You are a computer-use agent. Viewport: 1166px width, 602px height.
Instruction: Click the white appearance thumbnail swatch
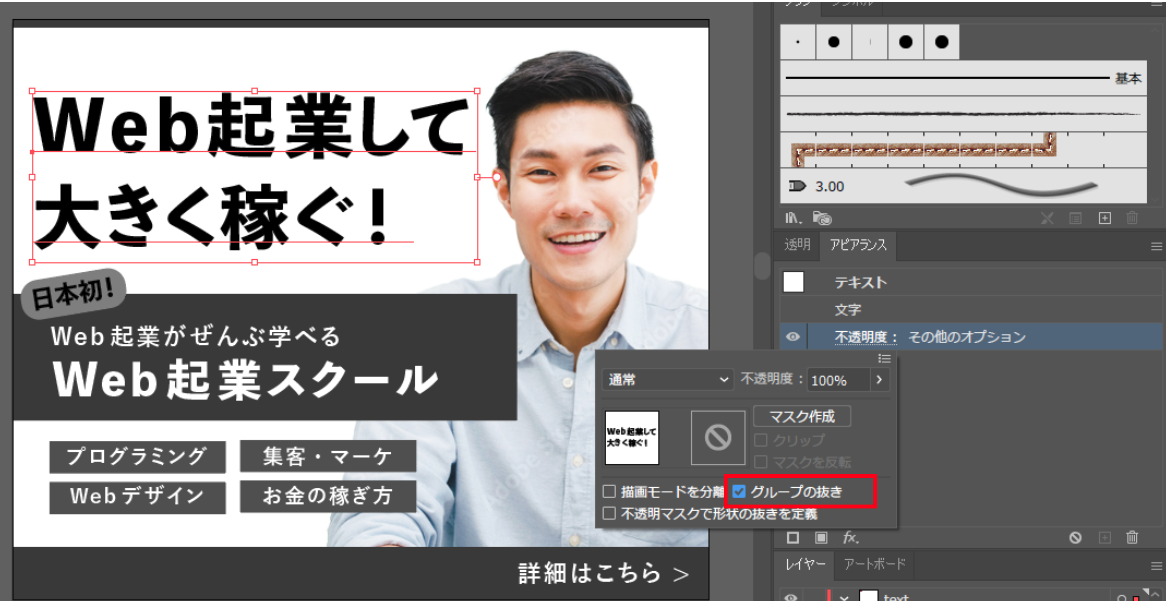(793, 282)
